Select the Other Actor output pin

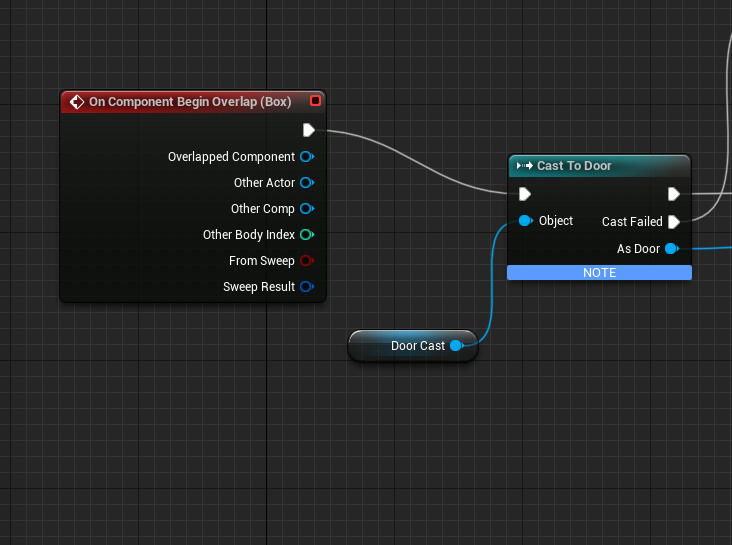coord(306,183)
